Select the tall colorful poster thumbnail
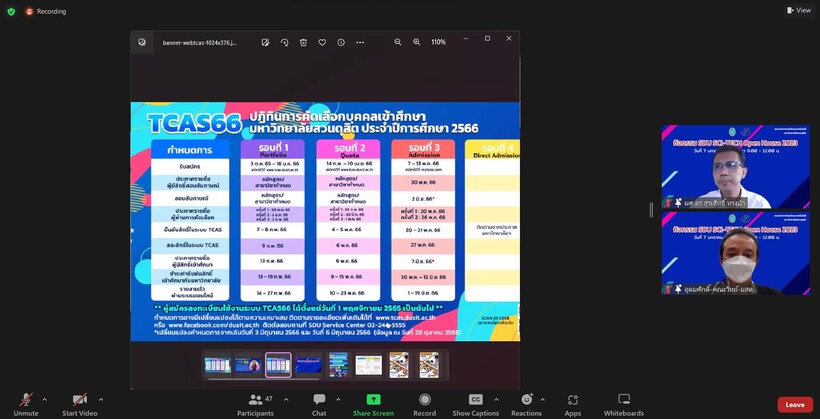Screen dimensions: 820x419 tap(338, 365)
